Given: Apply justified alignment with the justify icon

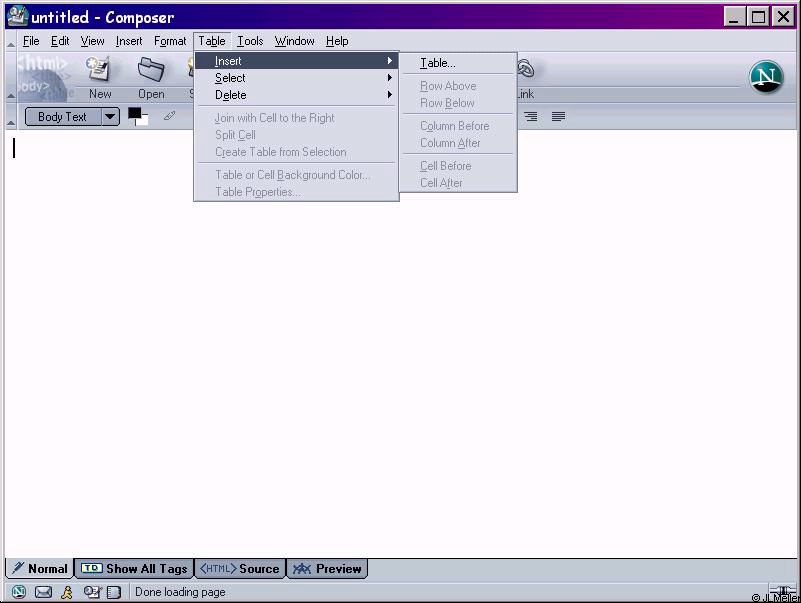Looking at the screenshot, I should coord(558,117).
